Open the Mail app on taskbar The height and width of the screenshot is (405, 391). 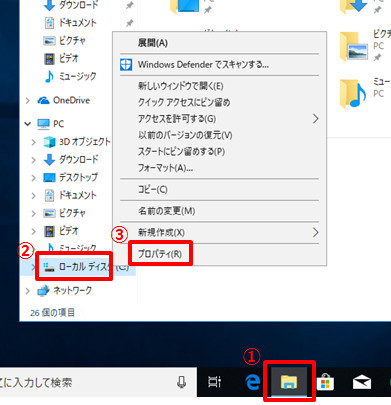click(362, 382)
